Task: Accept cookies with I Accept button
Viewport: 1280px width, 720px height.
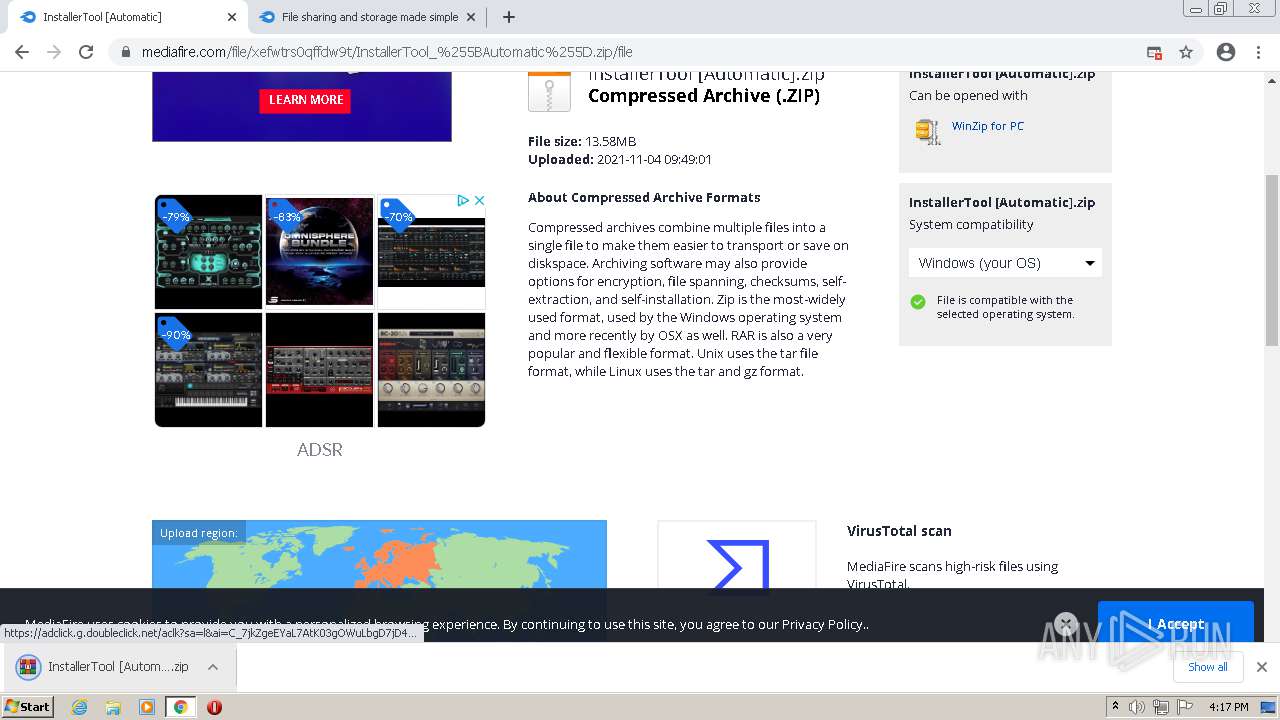Action: click(1176, 624)
